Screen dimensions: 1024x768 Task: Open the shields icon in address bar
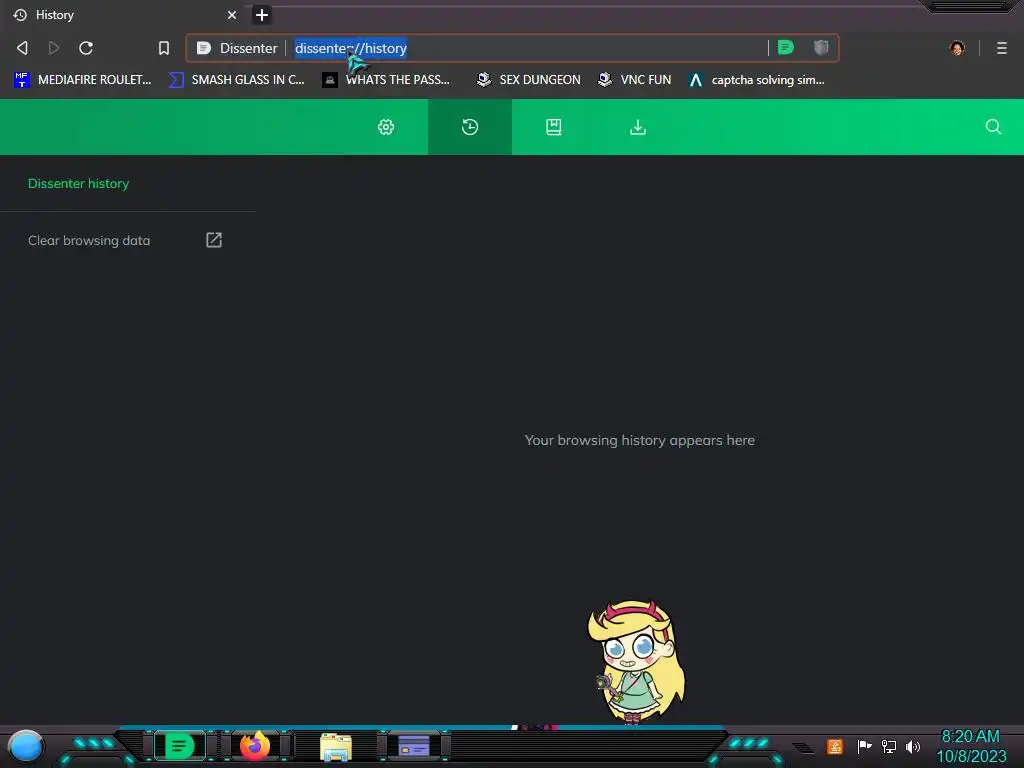point(821,47)
